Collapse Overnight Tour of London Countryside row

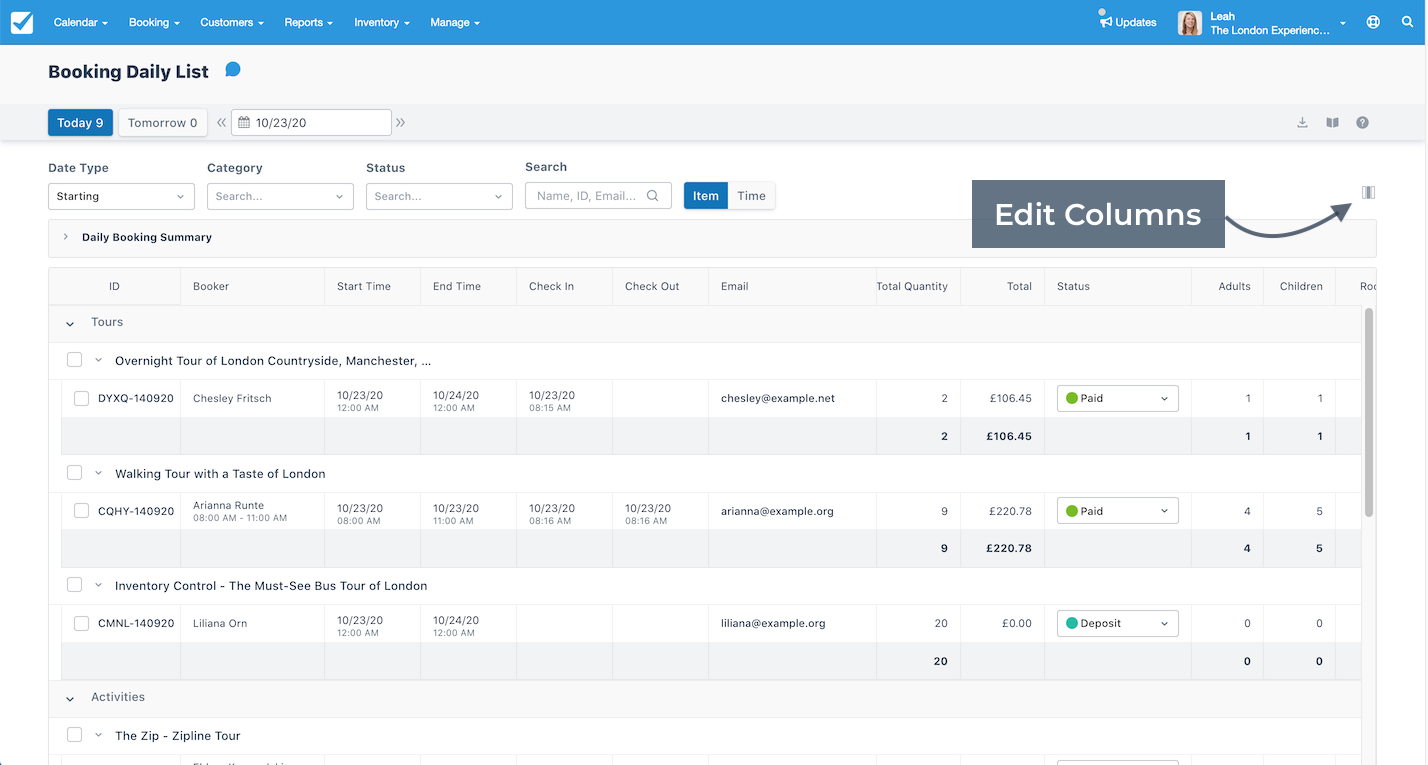(99, 360)
